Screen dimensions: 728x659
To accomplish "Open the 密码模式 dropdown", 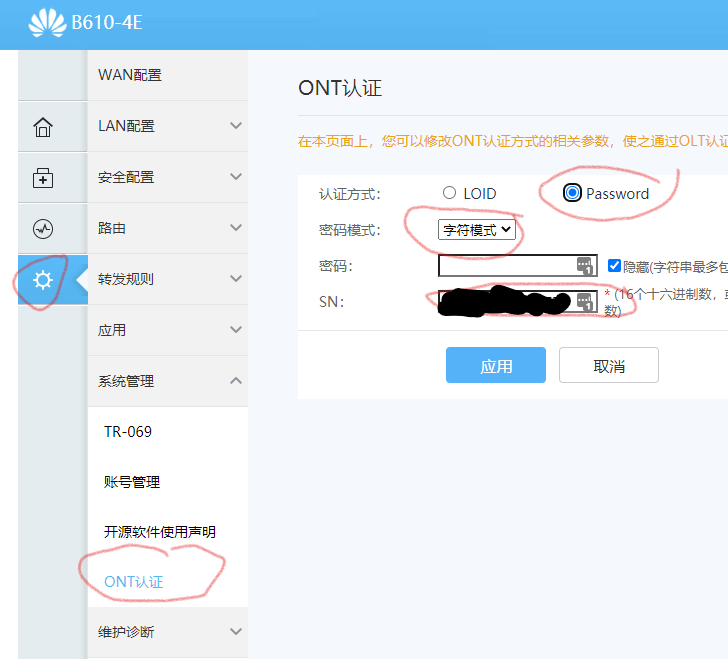I will click(x=477, y=230).
